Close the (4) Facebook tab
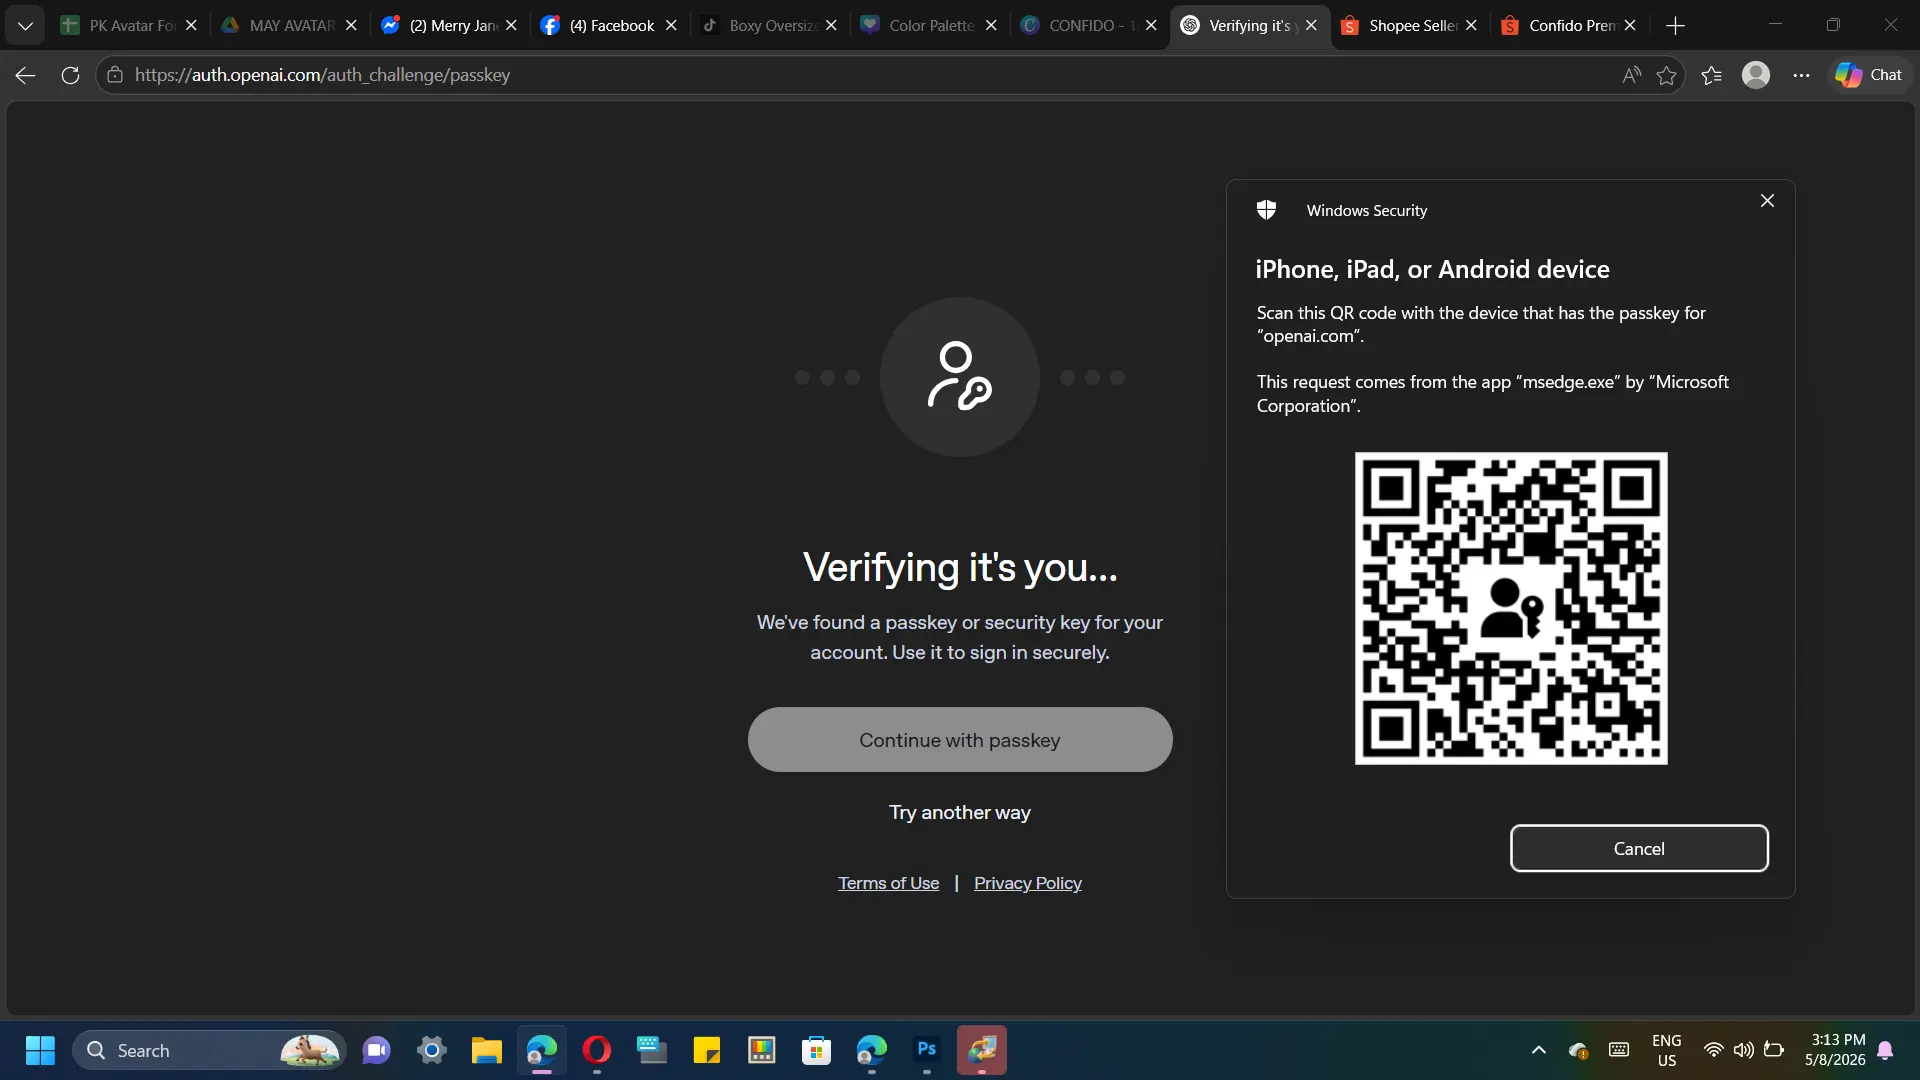The height and width of the screenshot is (1080, 1920). [x=671, y=26]
